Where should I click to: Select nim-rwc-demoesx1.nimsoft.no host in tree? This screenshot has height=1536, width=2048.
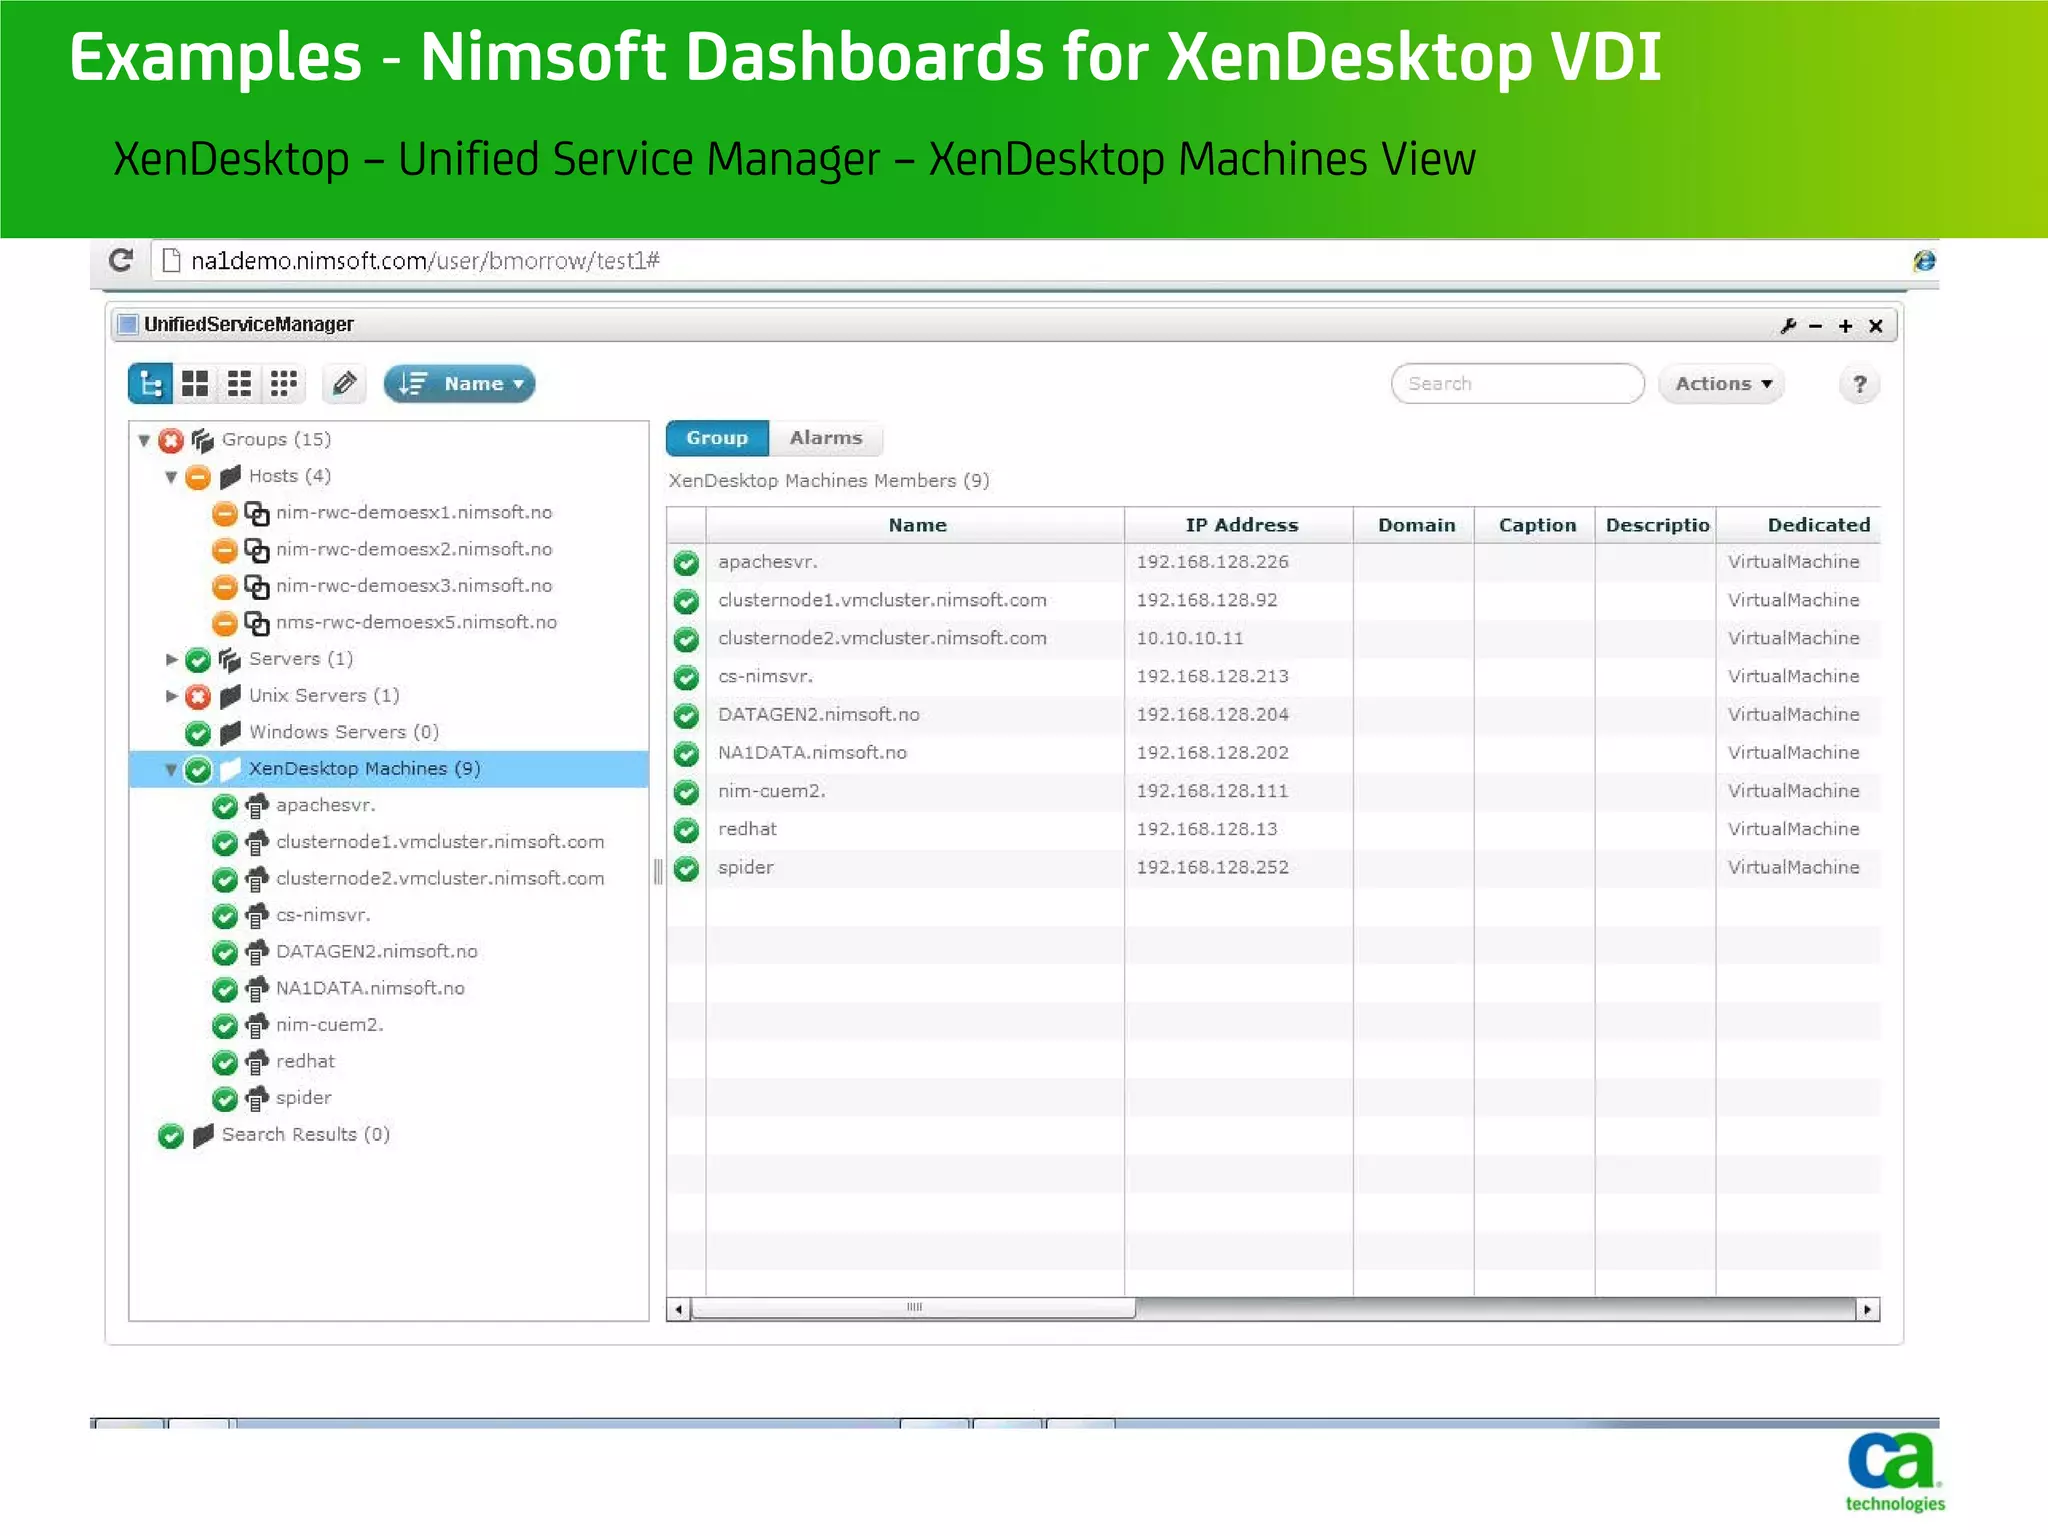pos(414,513)
